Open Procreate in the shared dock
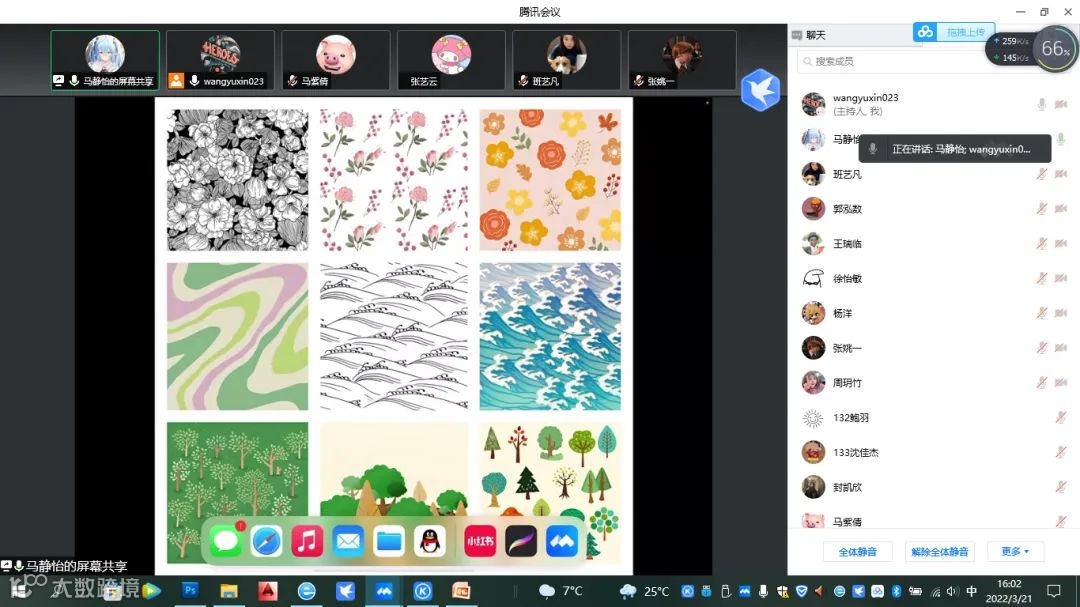Viewport: 1080px width, 607px height. pos(521,542)
